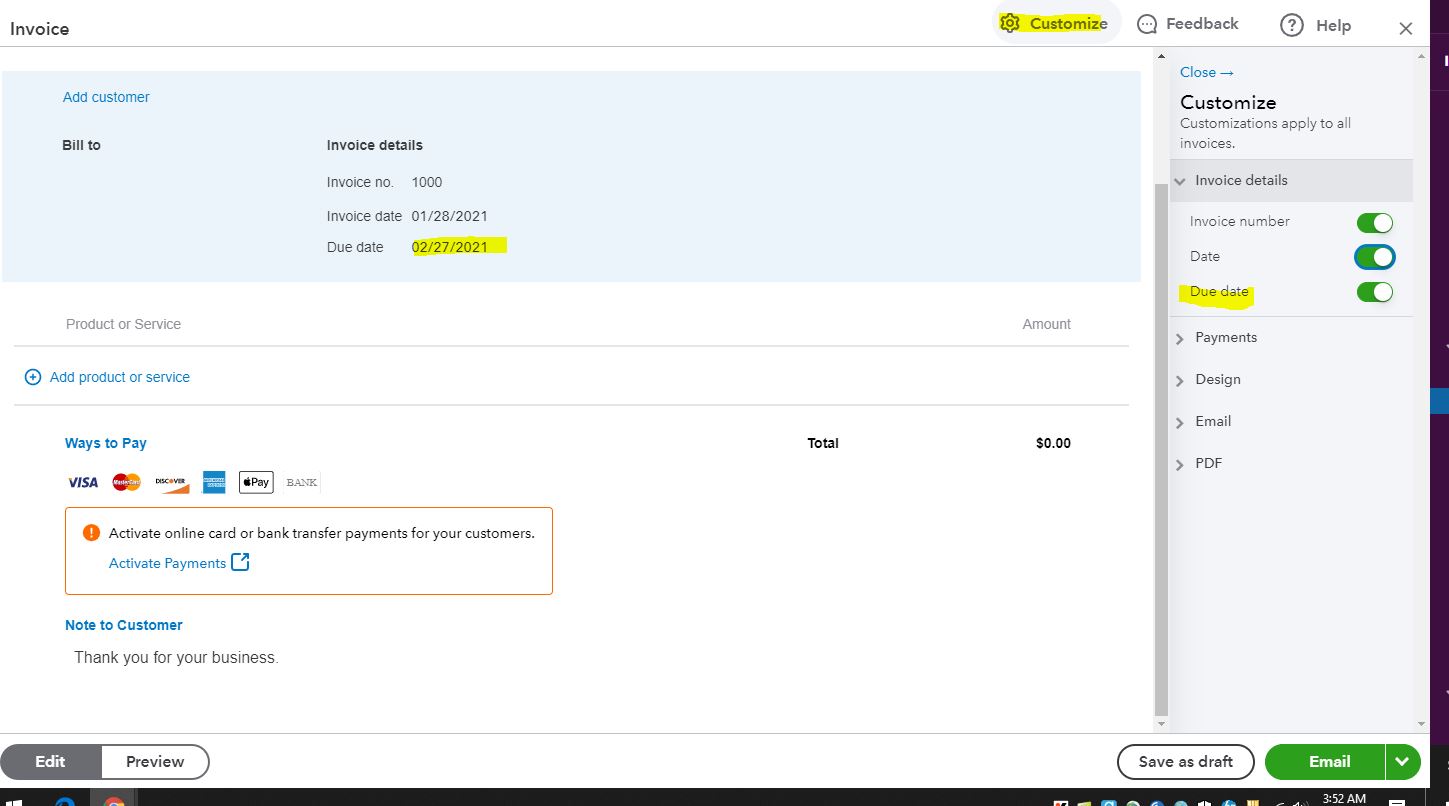Toggle the Date switch in Customize
Screen dimensions: 1449x806
click(1374, 257)
